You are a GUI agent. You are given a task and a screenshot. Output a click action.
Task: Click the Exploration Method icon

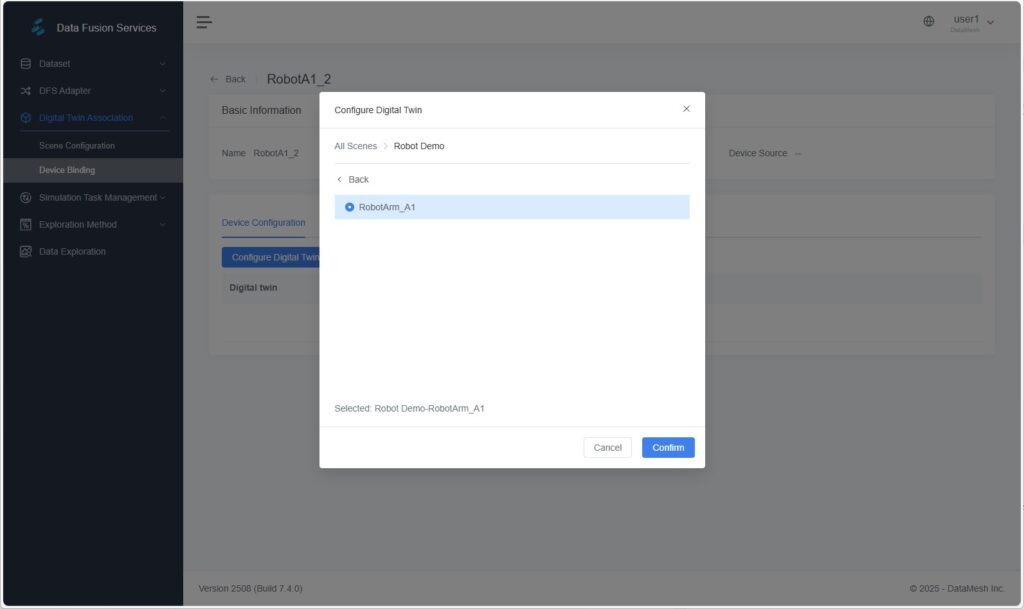26,225
